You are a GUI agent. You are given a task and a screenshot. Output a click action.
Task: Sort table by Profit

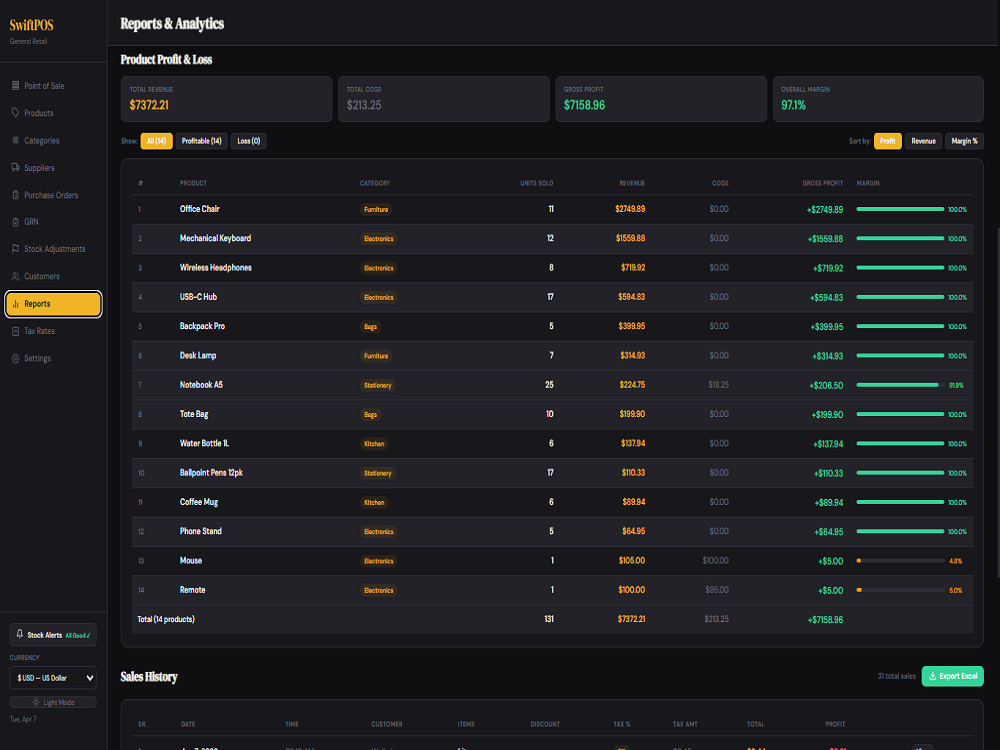tap(887, 141)
